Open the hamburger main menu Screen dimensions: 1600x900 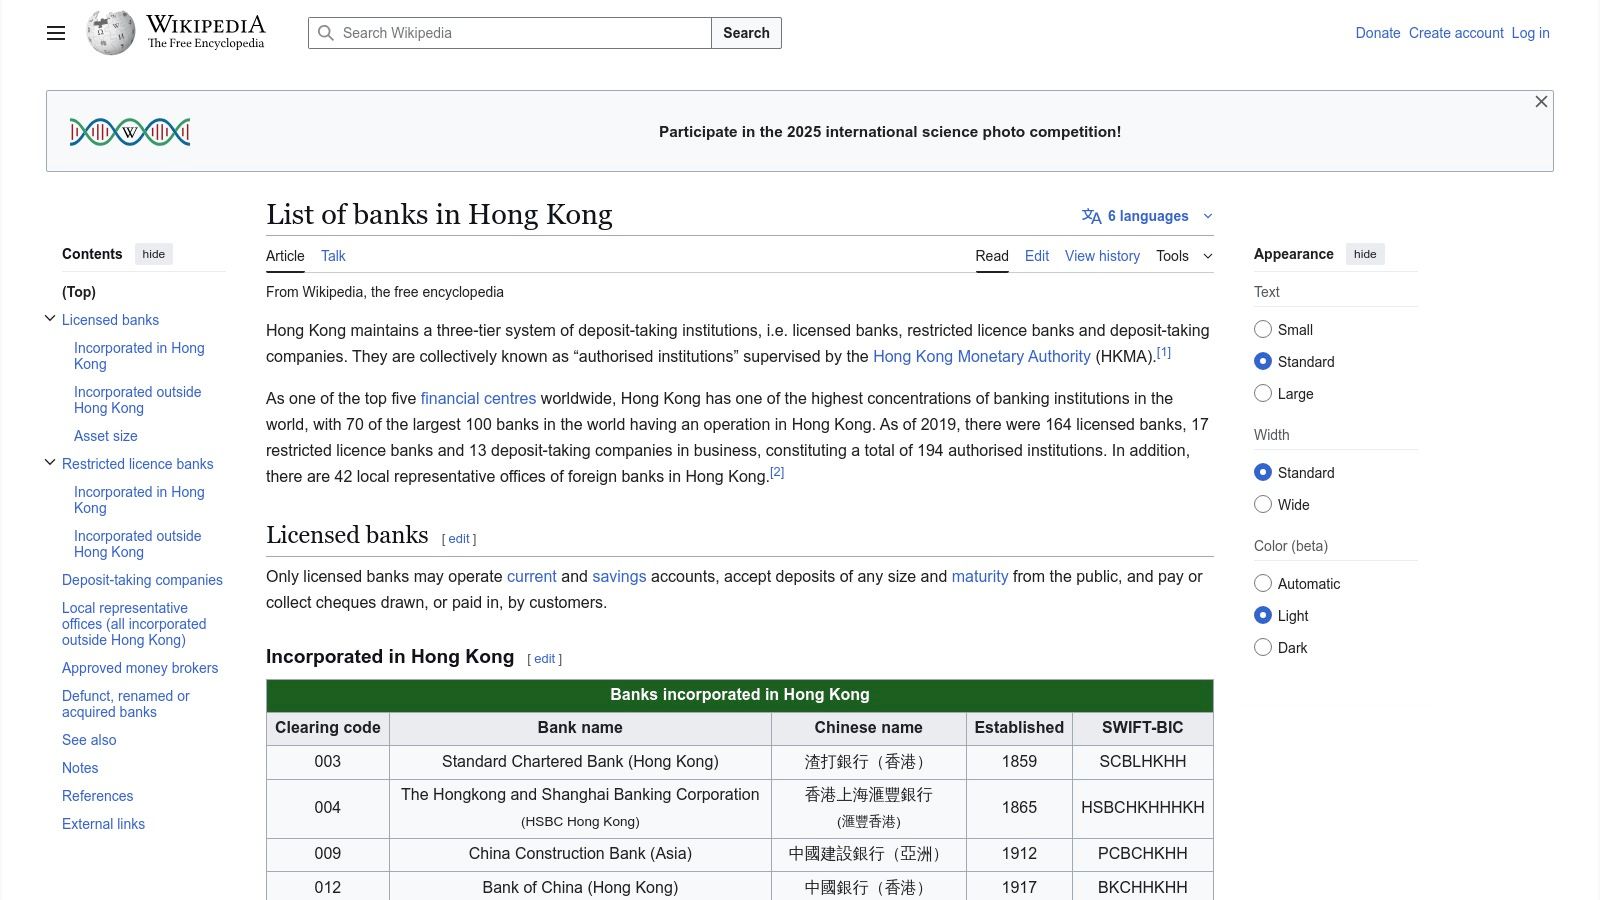pos(56,33)
